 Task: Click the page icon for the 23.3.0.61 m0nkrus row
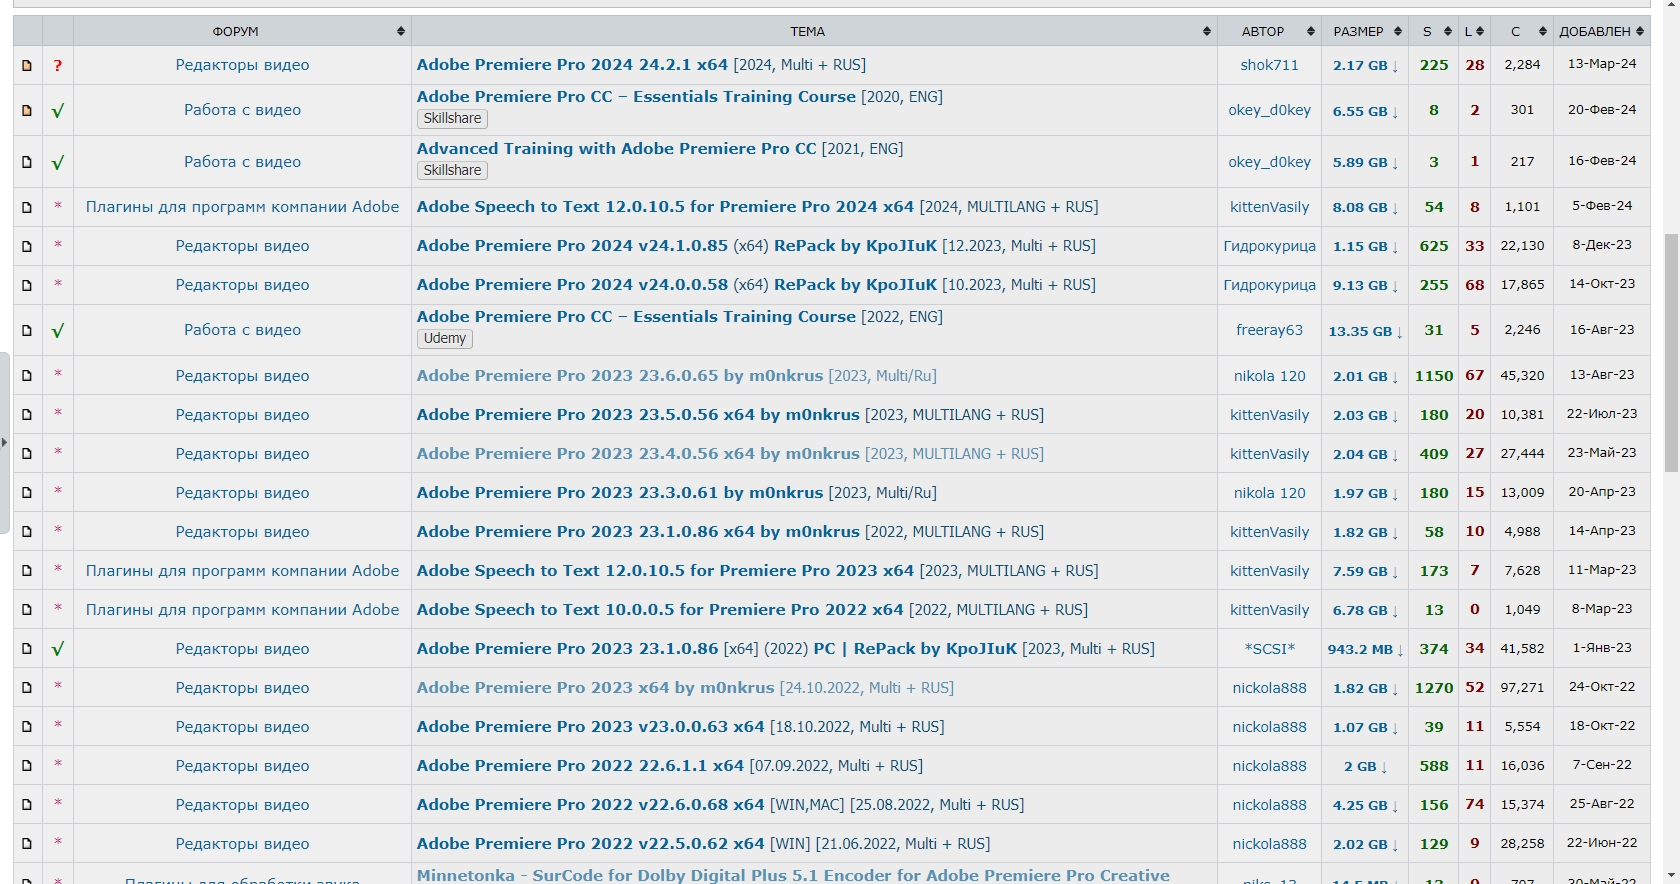[x=27, y=493]
